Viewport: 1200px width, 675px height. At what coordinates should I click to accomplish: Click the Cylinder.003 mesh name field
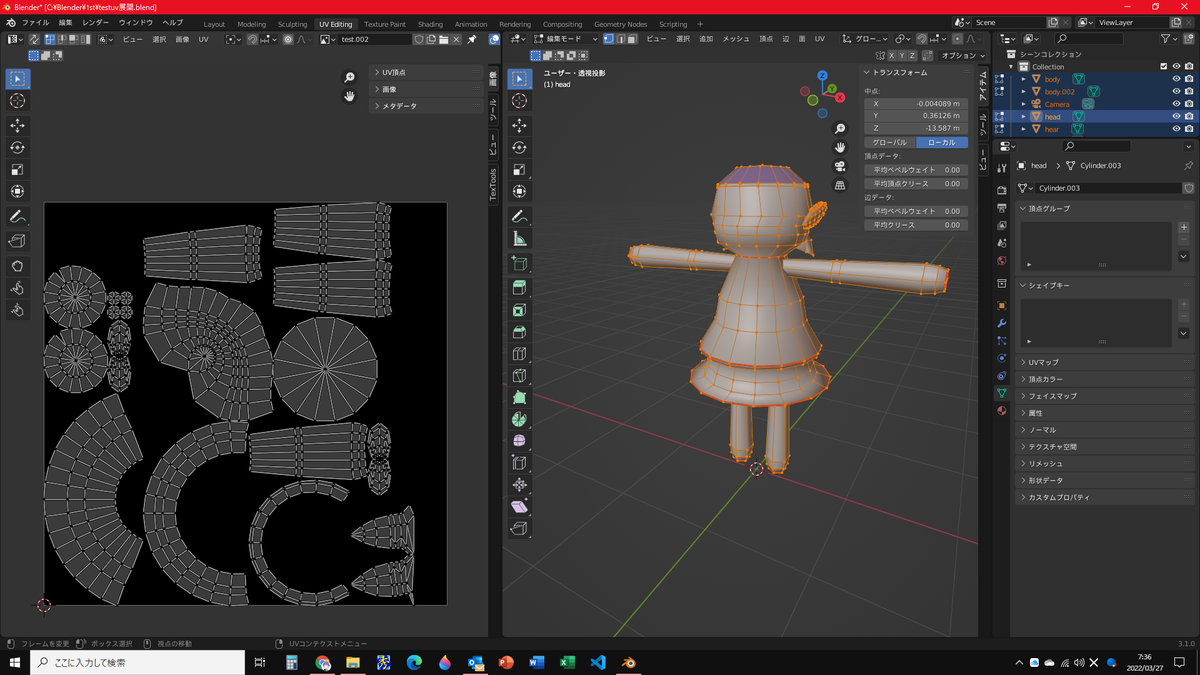1107,188
